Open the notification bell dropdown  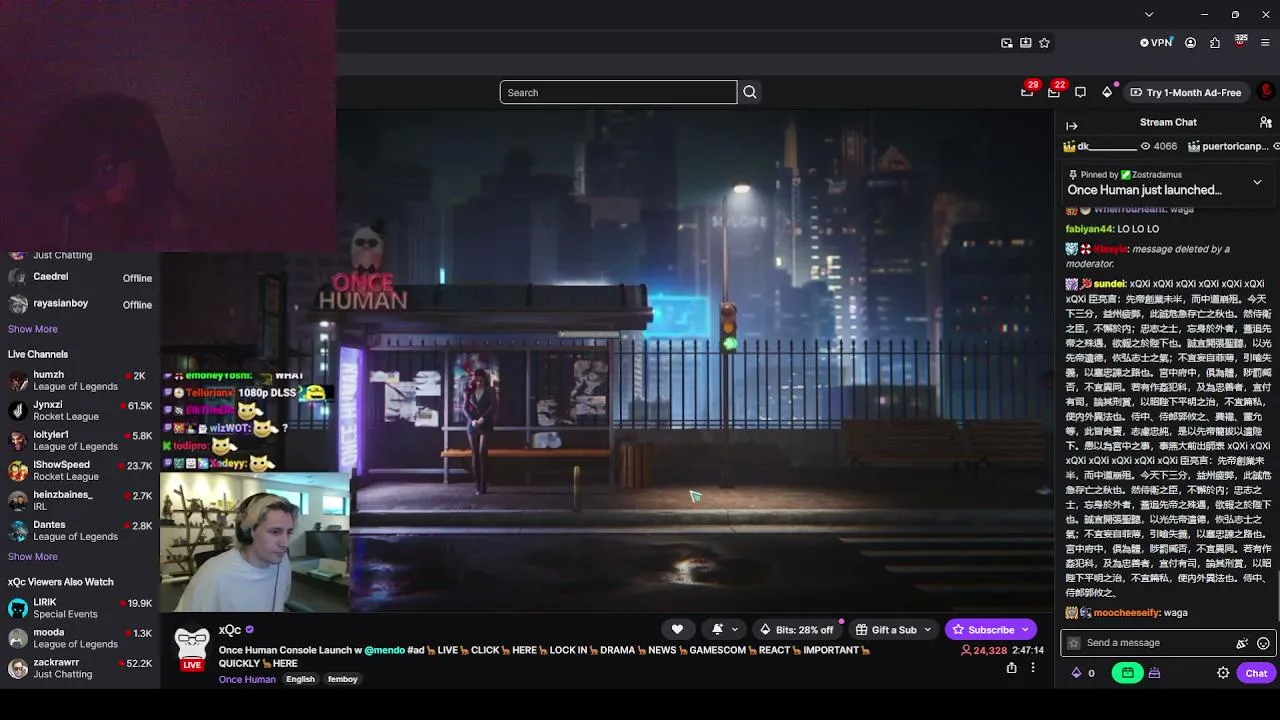724,629
